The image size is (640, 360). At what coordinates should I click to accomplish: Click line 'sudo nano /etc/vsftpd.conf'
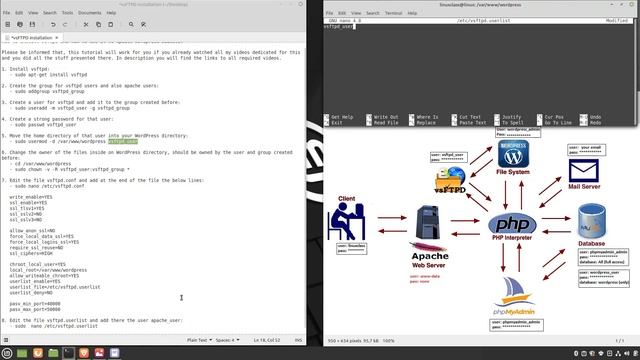pos(50,186)
